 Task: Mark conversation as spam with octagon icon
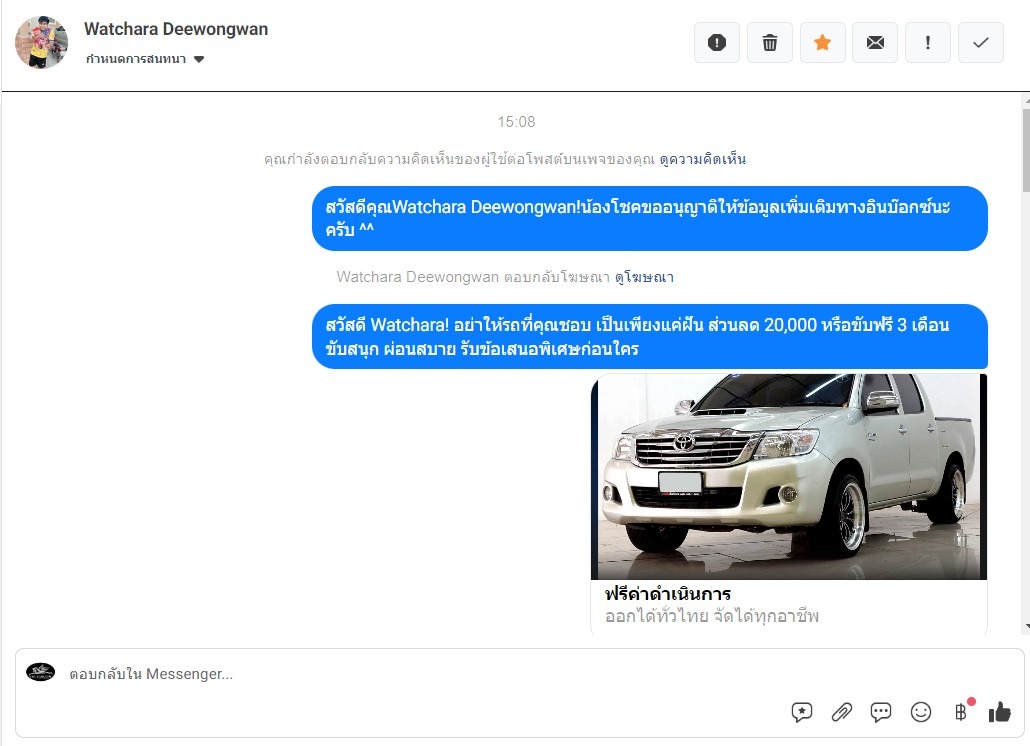pyautogui.click(x=717, y=43)
